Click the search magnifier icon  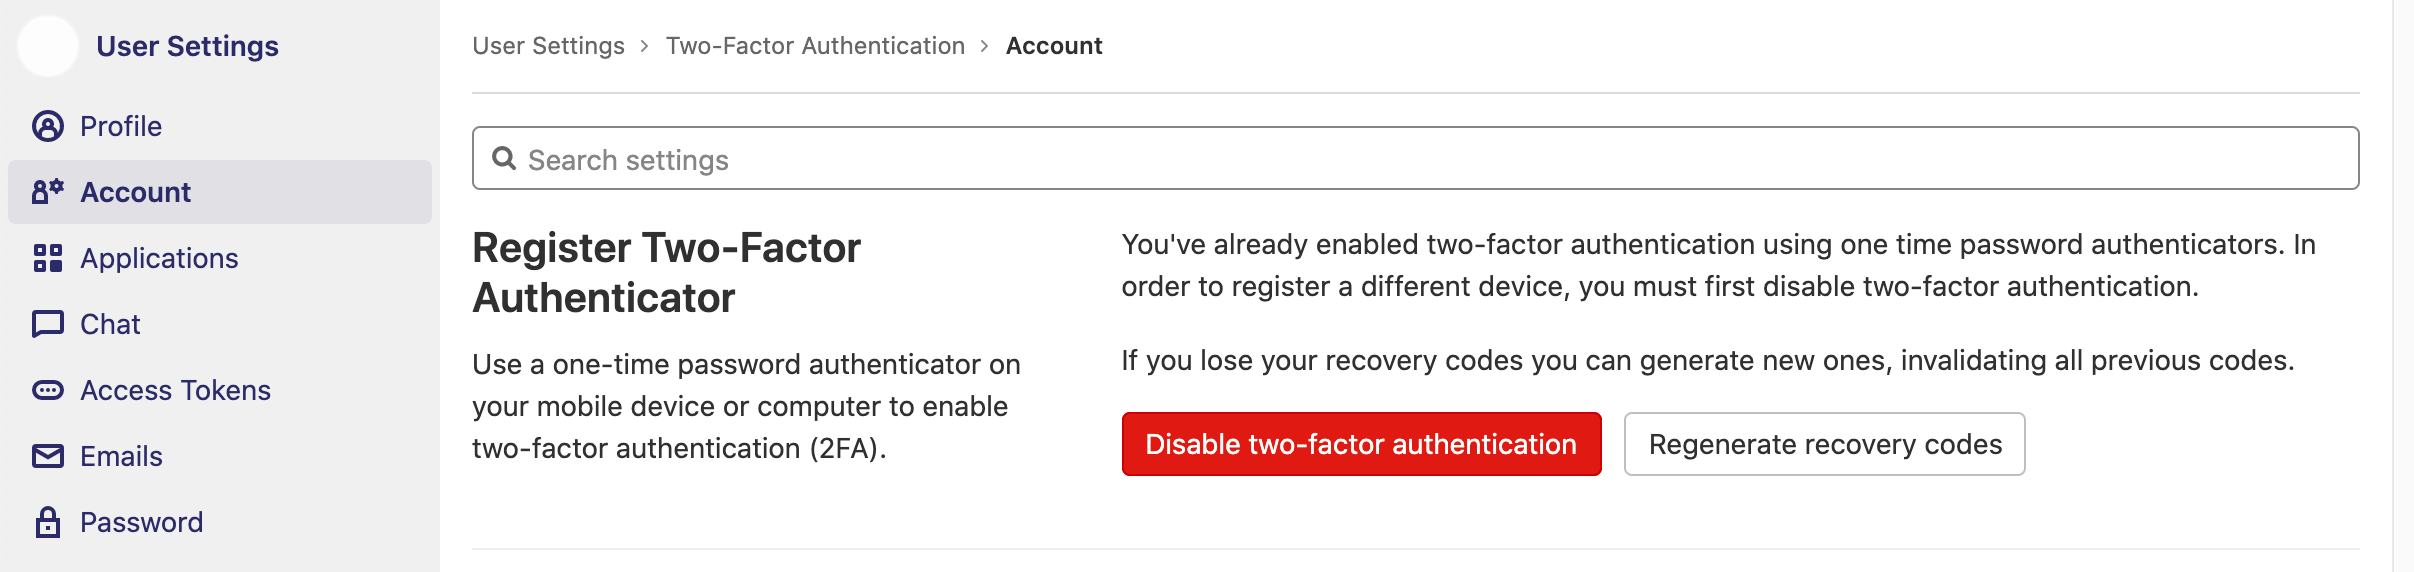tap(504, 159)
